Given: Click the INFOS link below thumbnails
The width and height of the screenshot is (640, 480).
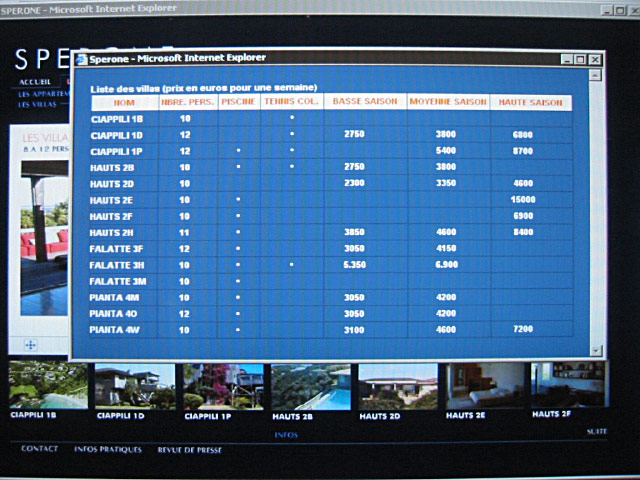Looking at the screenshot, I should (286, 435).
